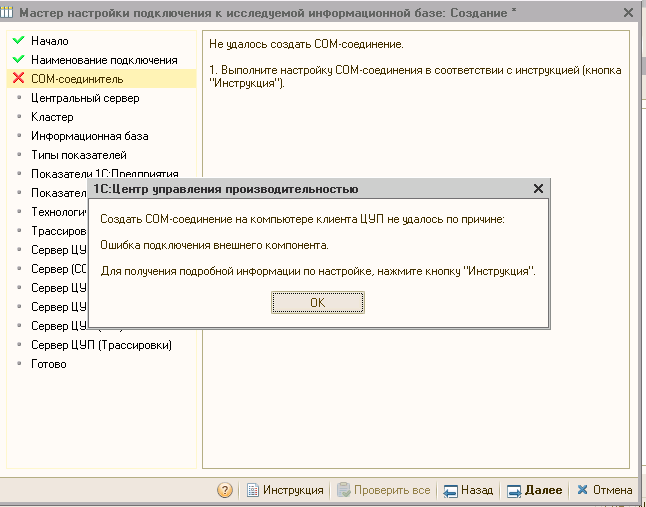Screen dimensions: 646x507
Task: Close the 1С:Центр управления производительностью dialog
Action: [538, 189]
